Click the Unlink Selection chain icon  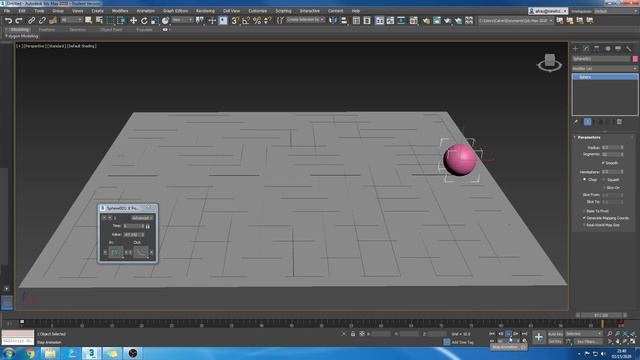point(42,20)
